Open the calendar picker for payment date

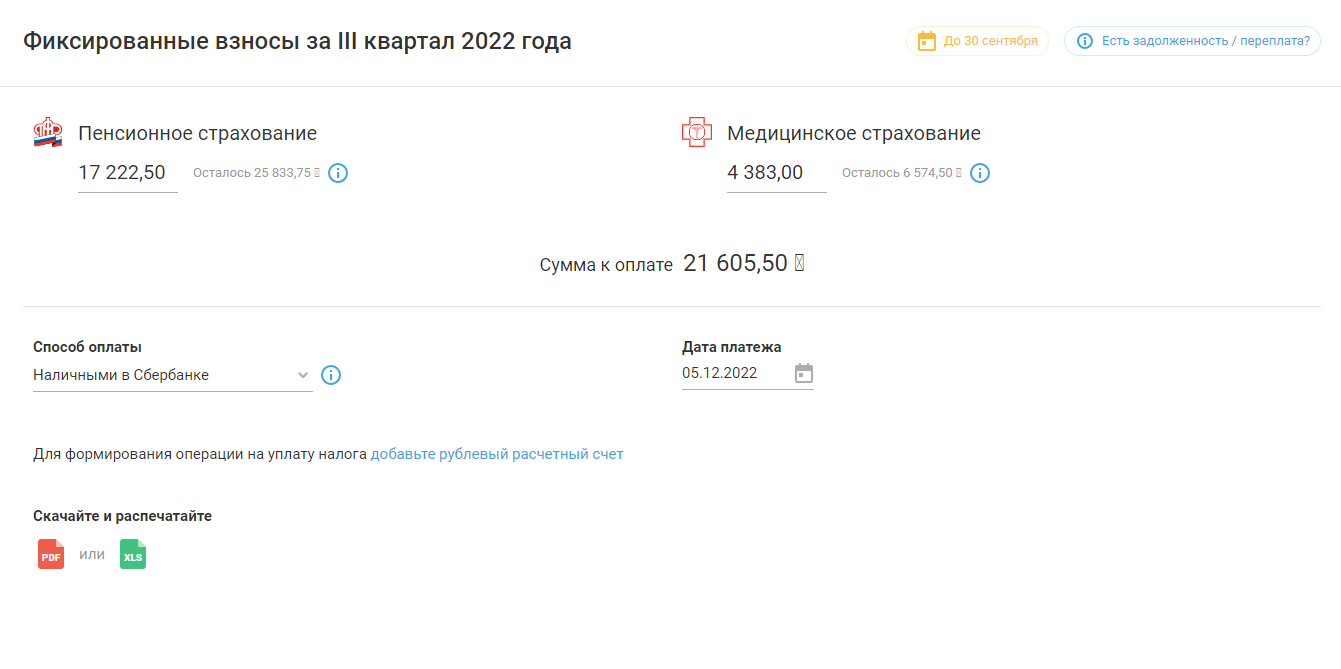point(804,374)
